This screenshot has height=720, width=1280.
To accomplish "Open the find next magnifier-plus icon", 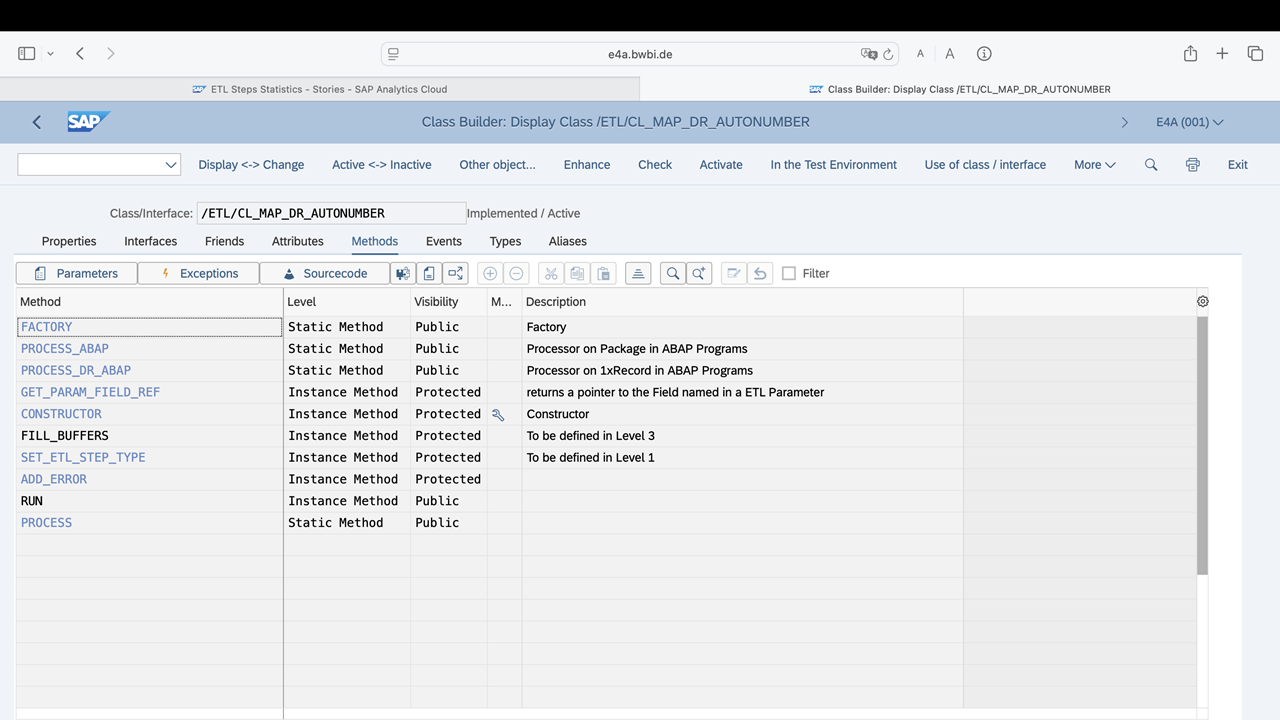I will point(698,272).
